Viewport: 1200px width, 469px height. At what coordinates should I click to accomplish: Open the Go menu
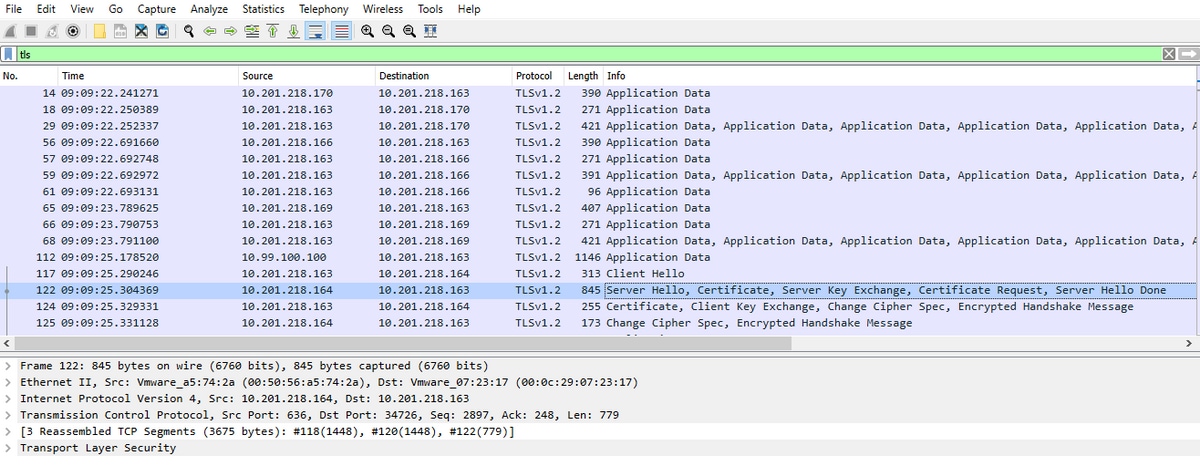pyautogui.click(x=116, y=9)
